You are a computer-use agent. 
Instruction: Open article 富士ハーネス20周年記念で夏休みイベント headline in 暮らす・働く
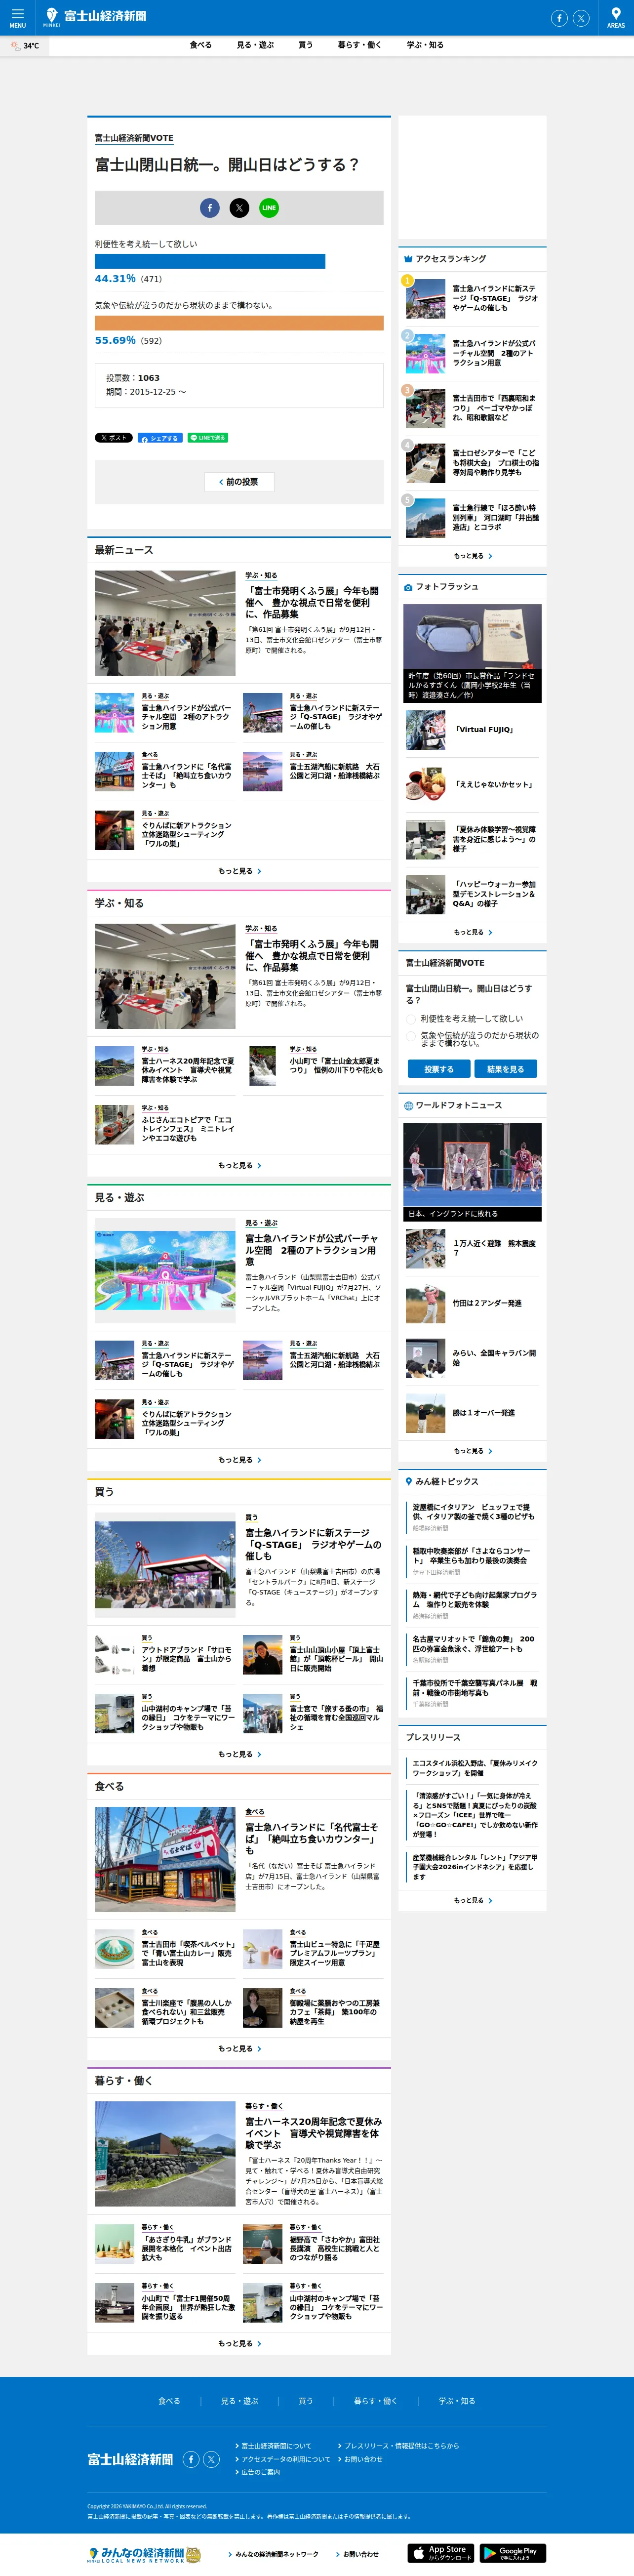[x=314, y=2133]
